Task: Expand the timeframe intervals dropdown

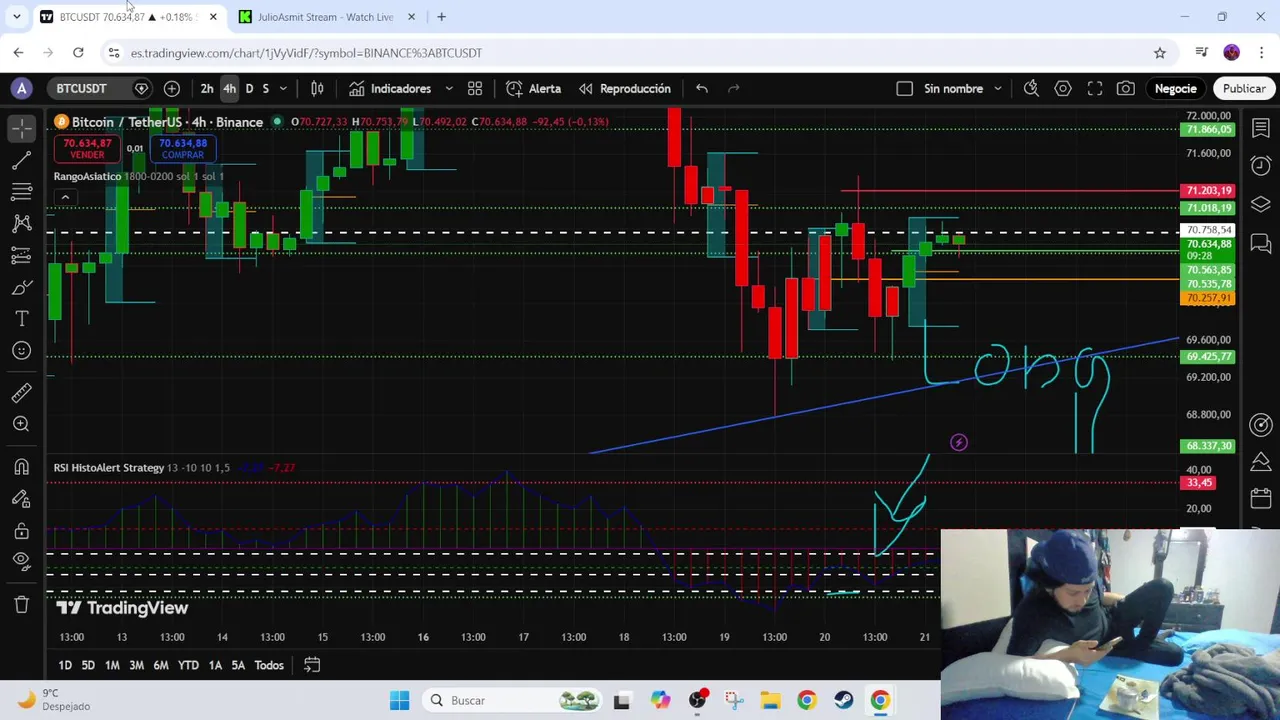Action: click(283, 89)
